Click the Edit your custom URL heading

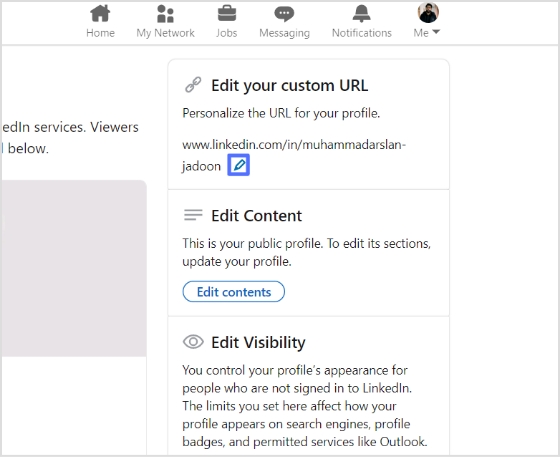point(290,86)
